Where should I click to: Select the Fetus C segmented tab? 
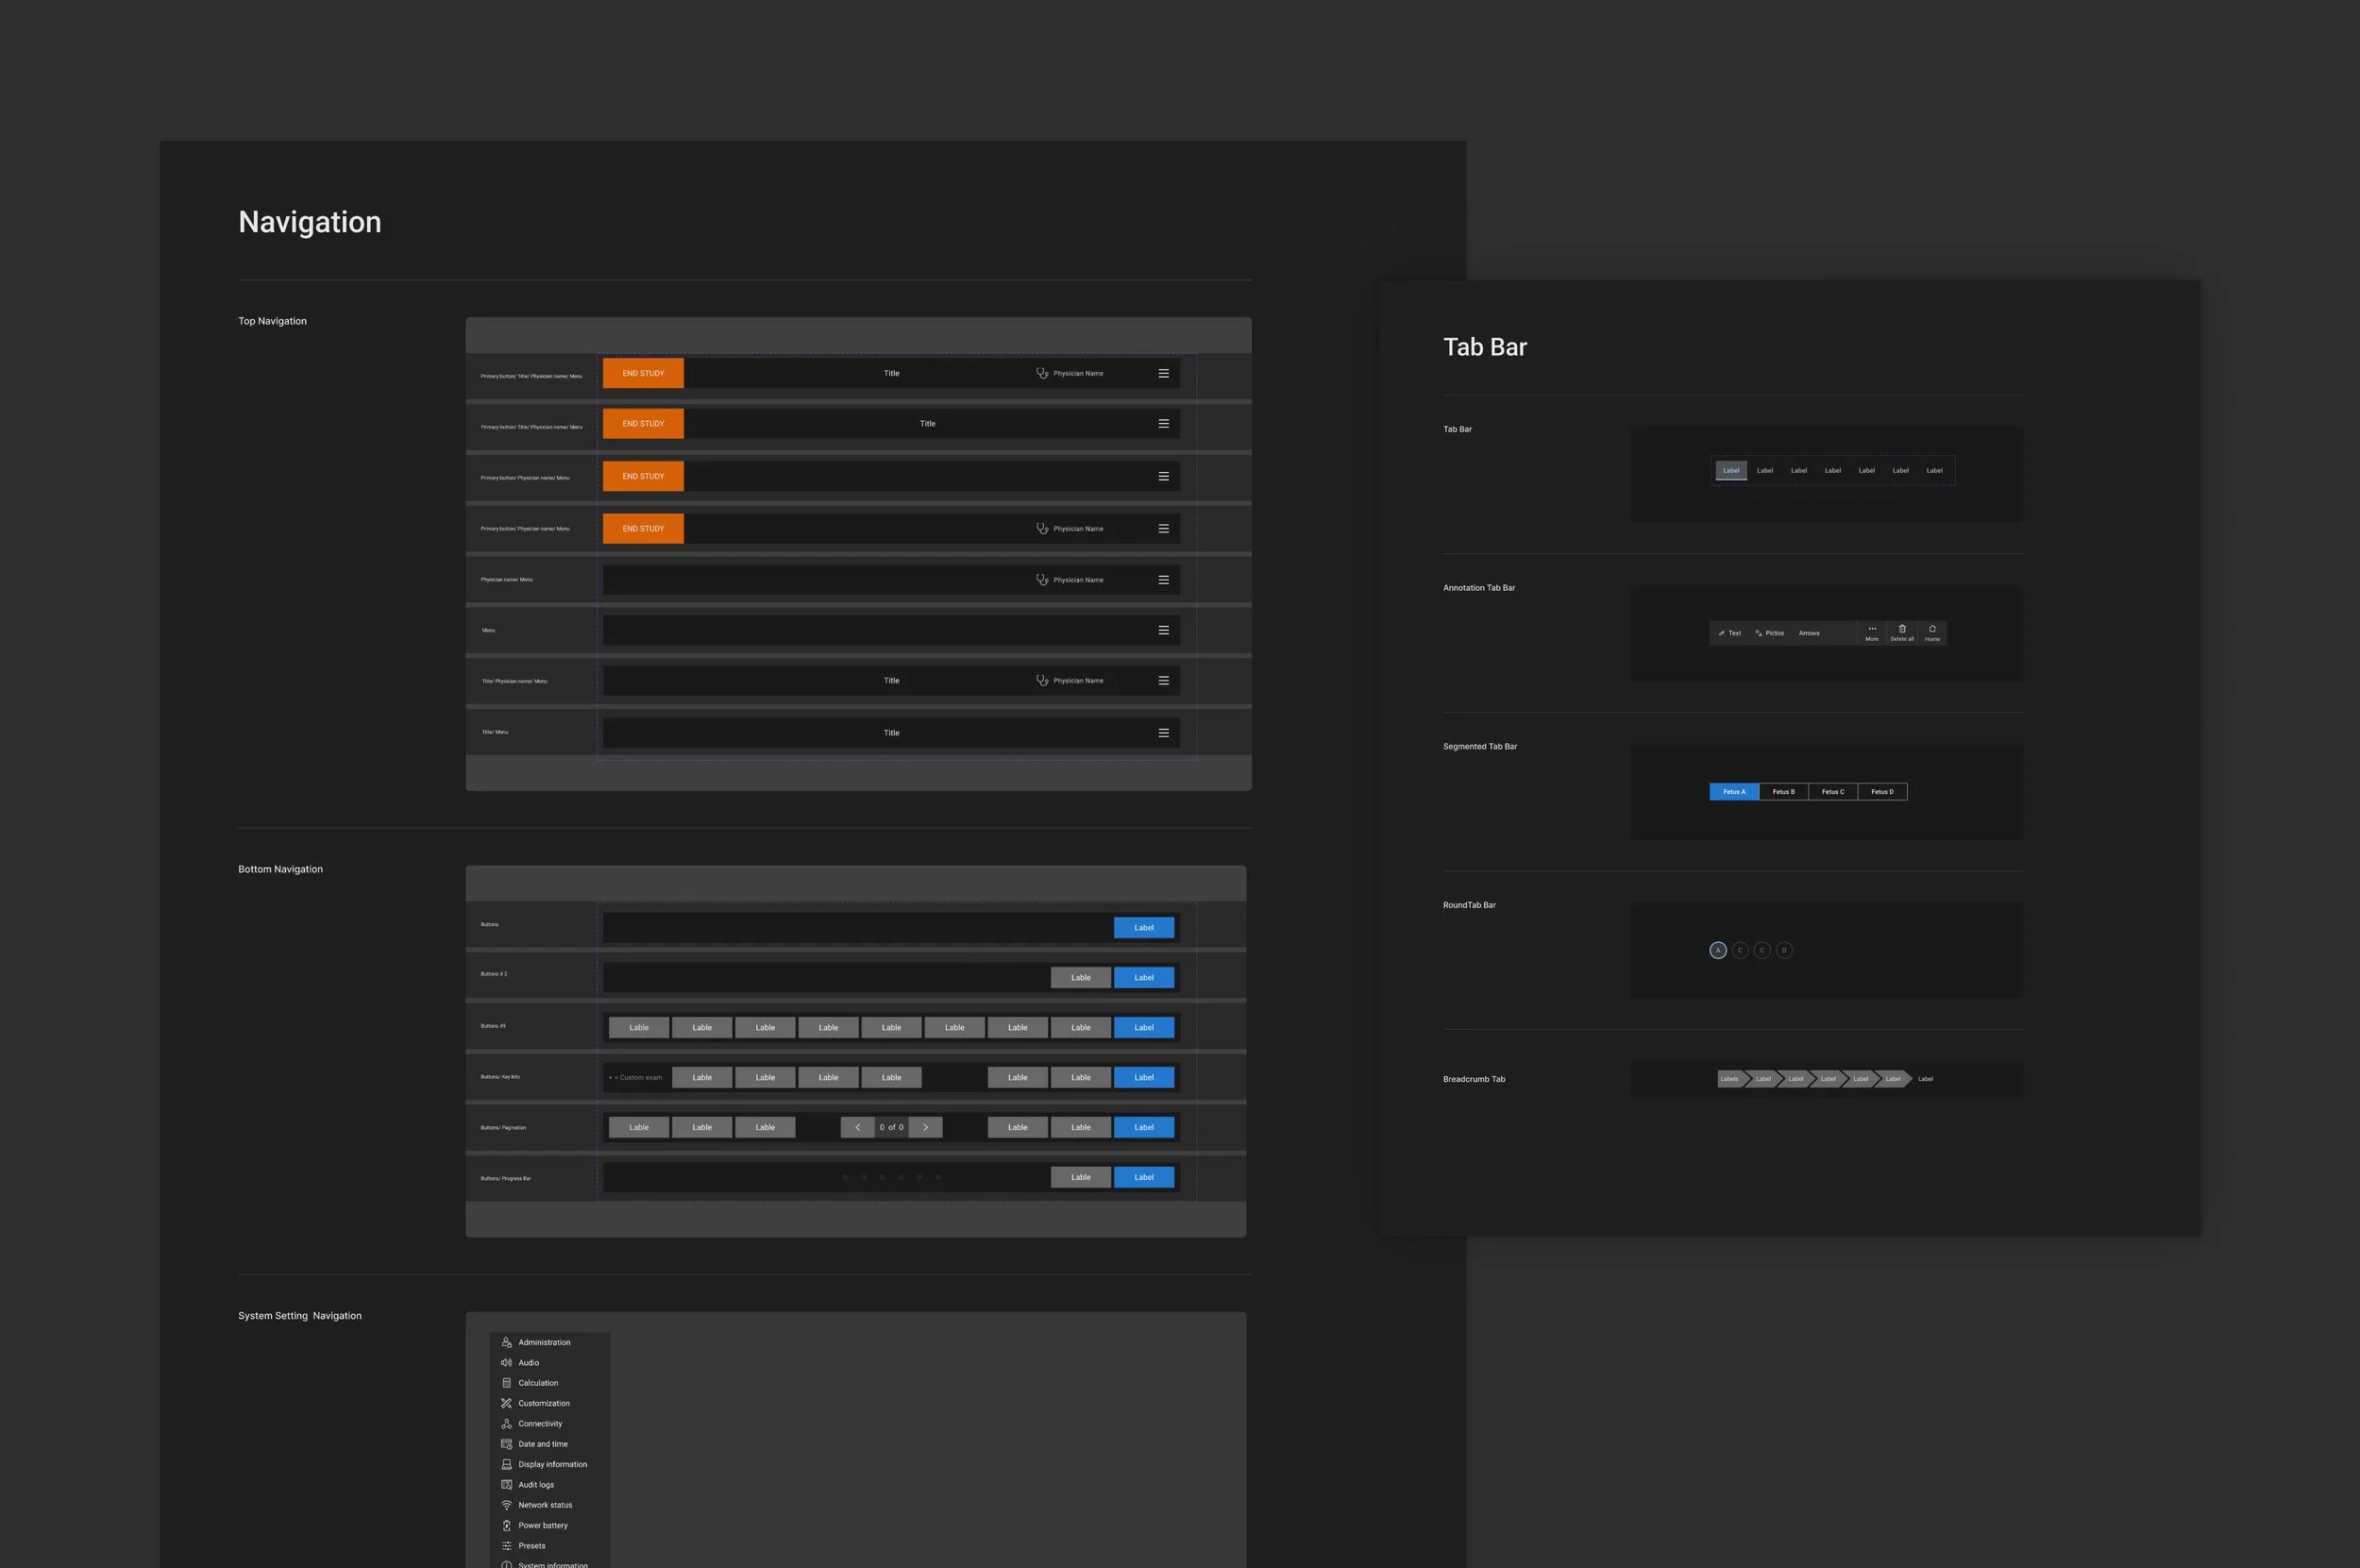[1832, 792]
